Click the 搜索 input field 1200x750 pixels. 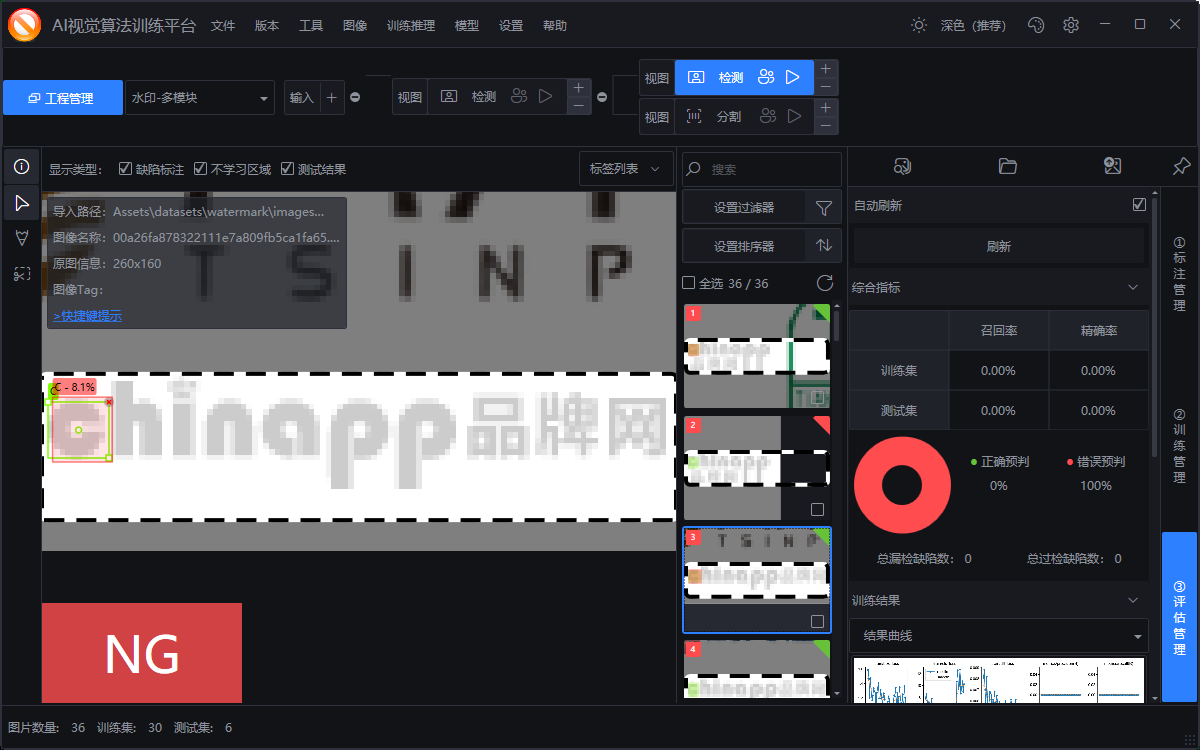pos(761,170)
